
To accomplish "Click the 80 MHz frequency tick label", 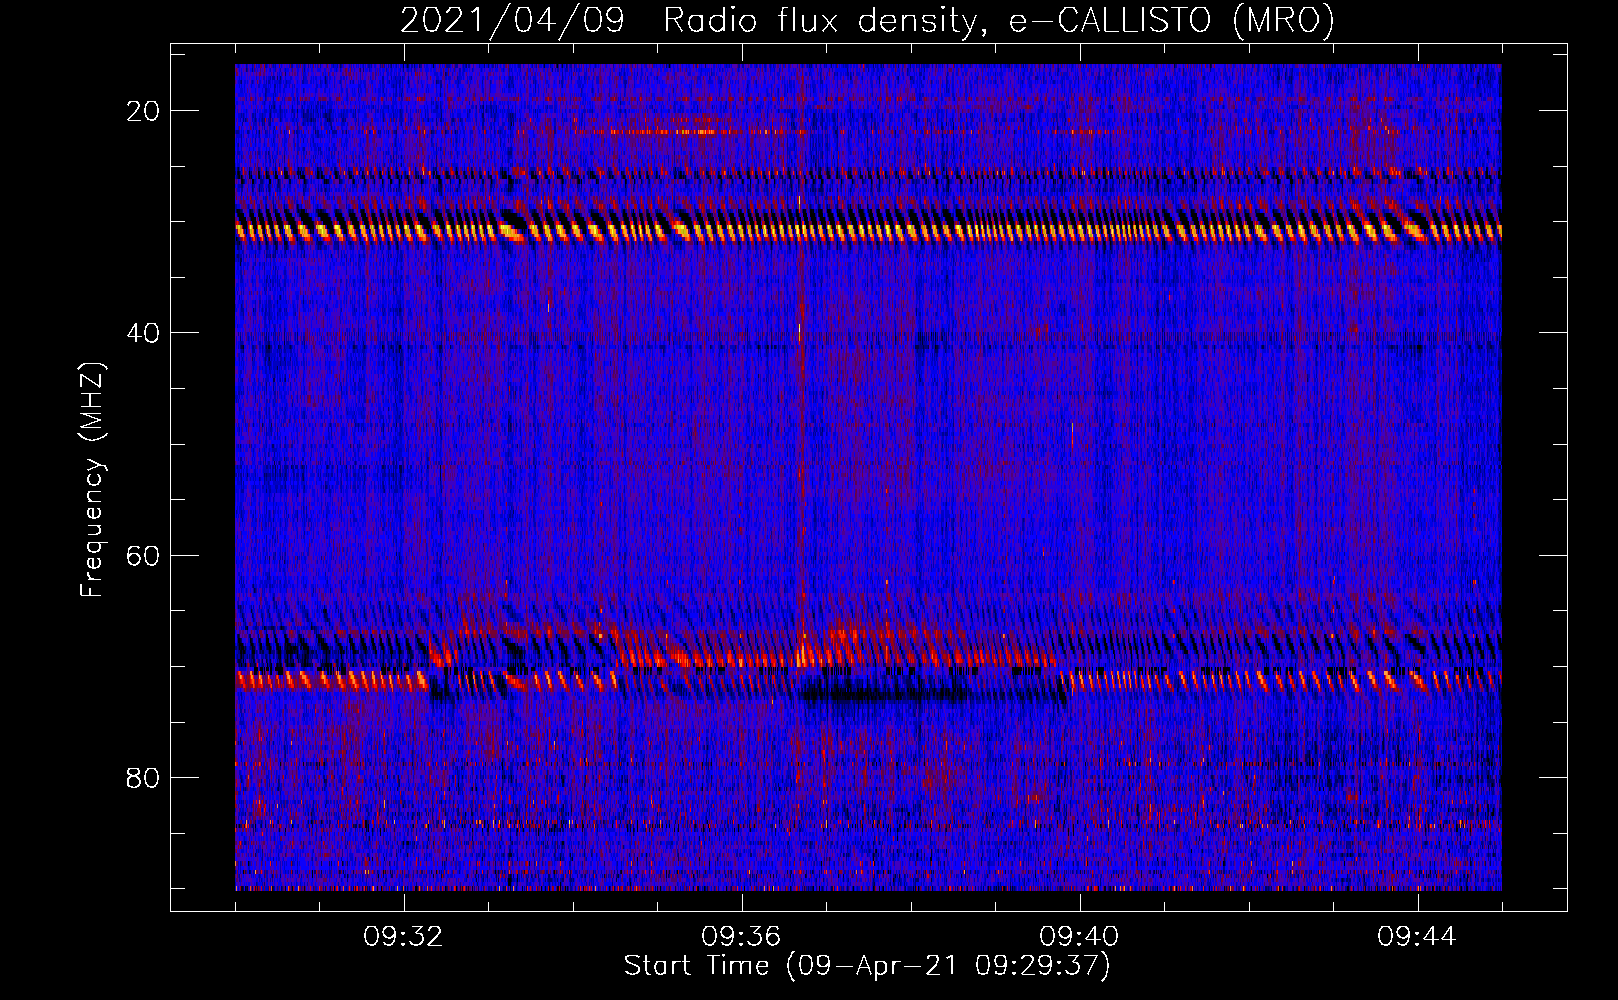I will pyautogui.click(x=144, y=778).
